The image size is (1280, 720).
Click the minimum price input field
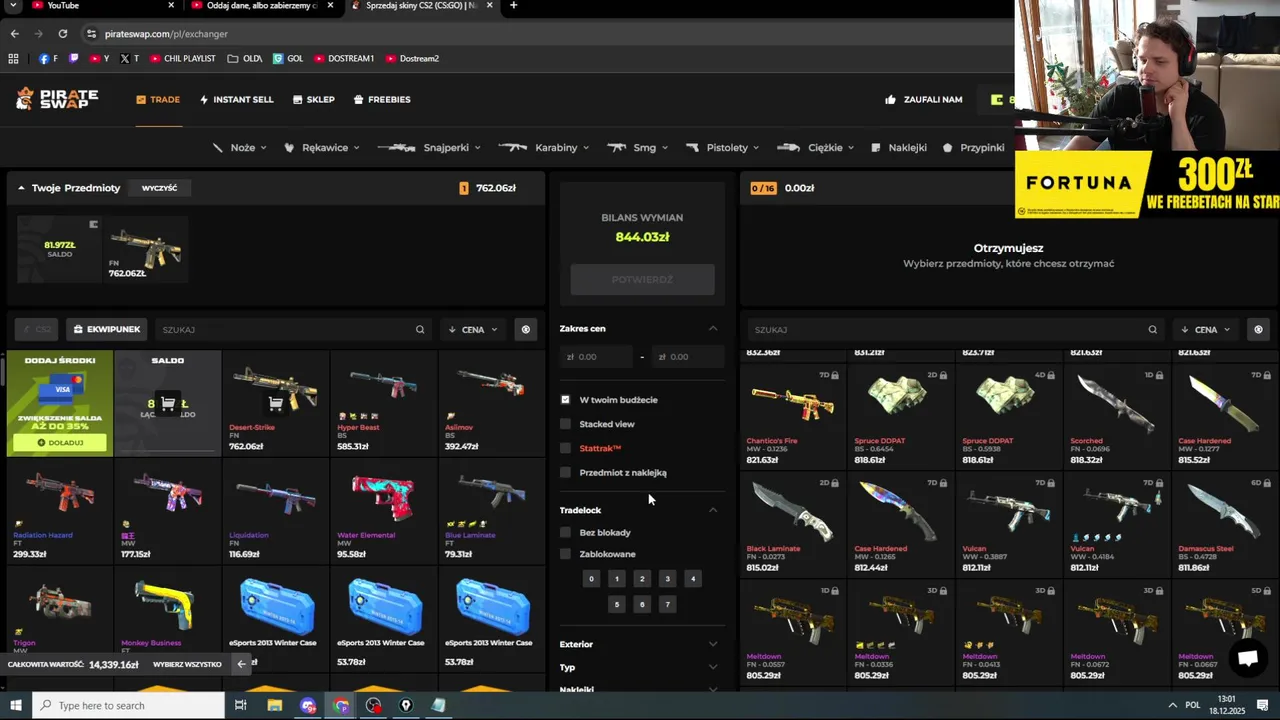pyautogui.click(x=597, y=356)
